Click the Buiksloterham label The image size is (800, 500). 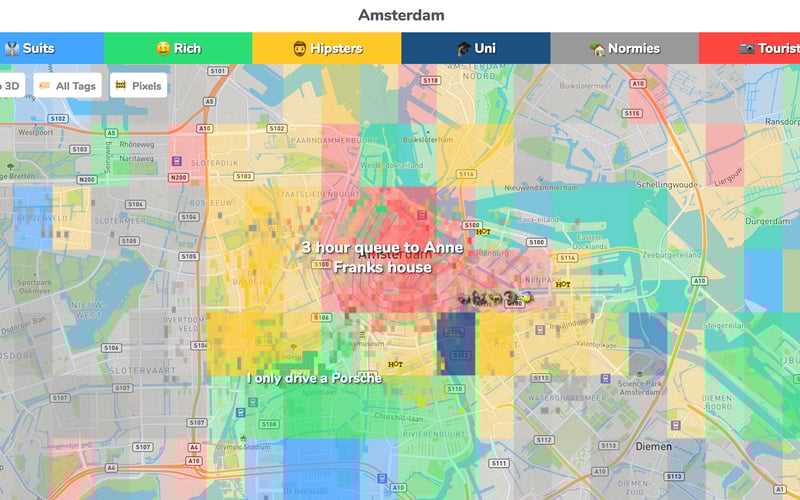(428, 139)
